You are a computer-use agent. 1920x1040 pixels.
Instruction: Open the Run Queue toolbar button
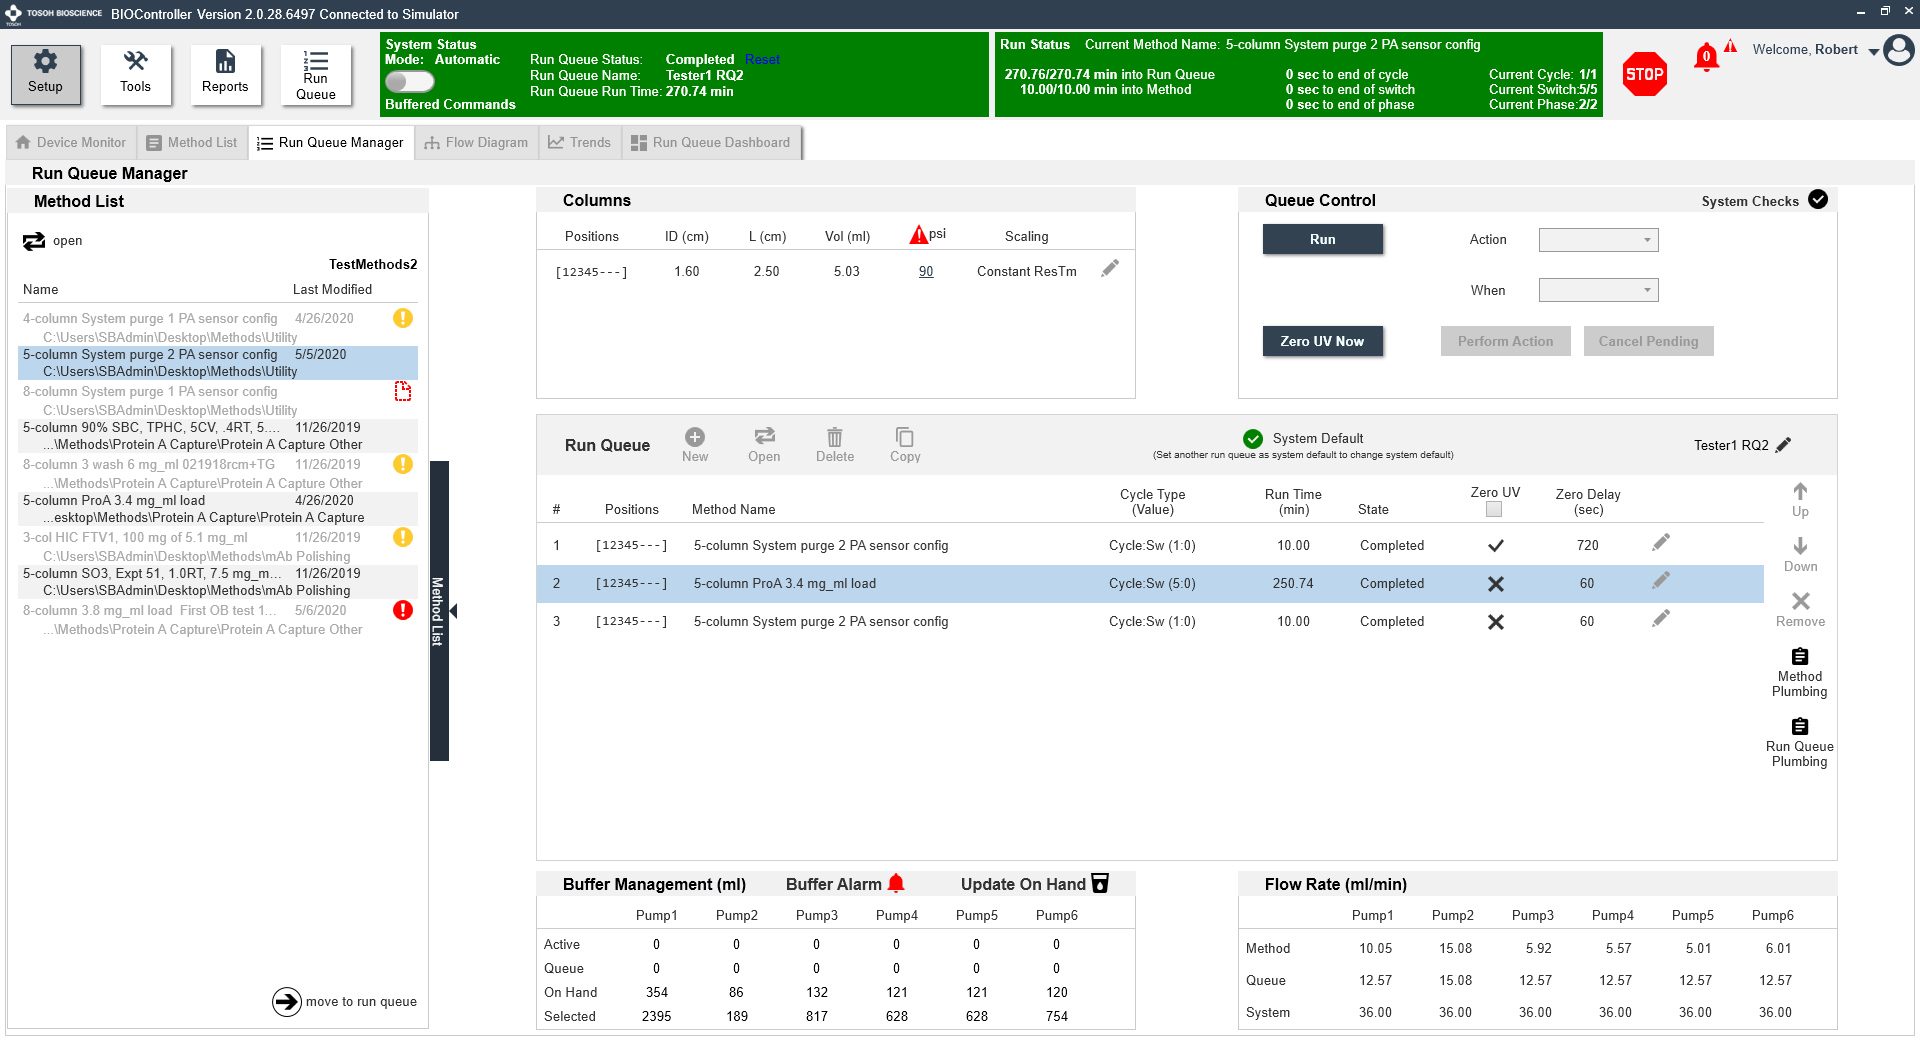[x=315, y=74]
